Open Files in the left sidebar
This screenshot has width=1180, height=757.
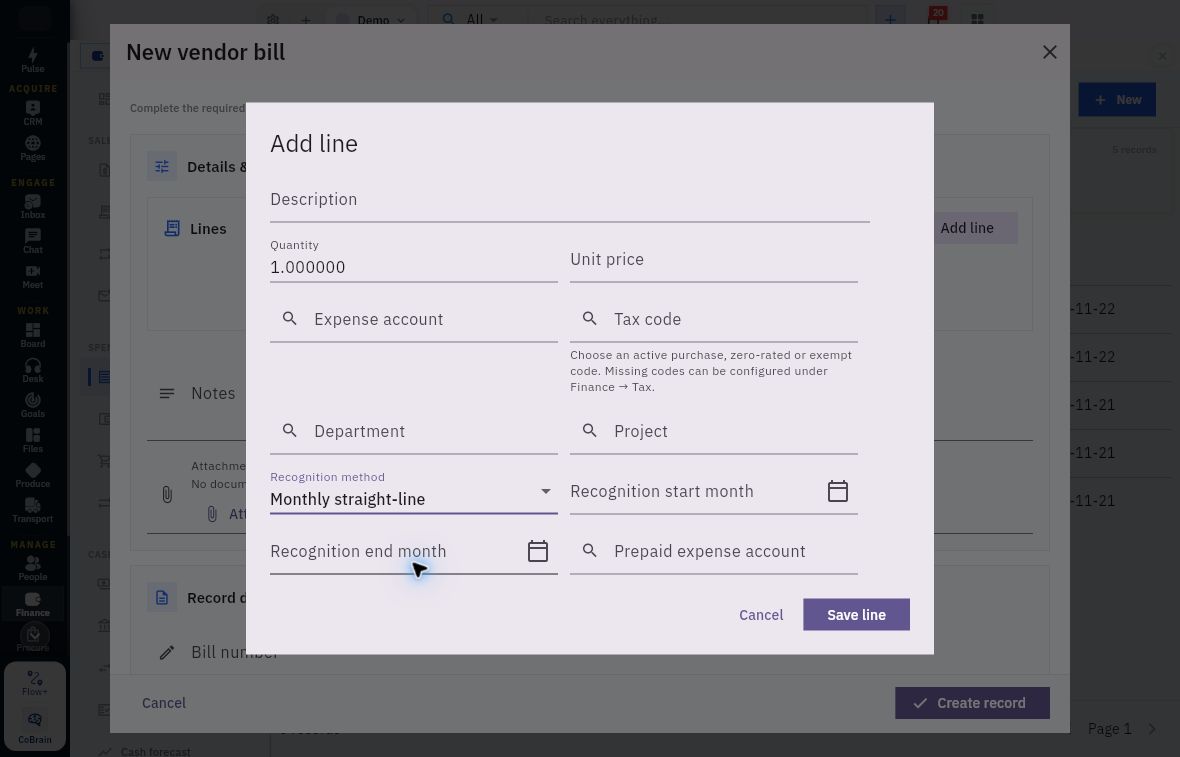click(x=33, y=441)
